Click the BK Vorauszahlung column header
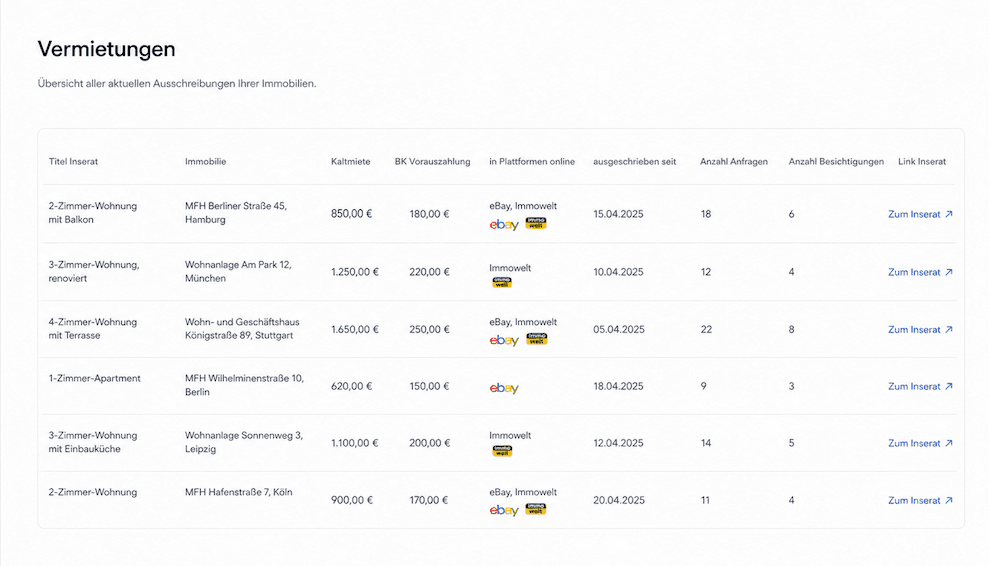This screenshot has height=566, width=989. [433, 162]
